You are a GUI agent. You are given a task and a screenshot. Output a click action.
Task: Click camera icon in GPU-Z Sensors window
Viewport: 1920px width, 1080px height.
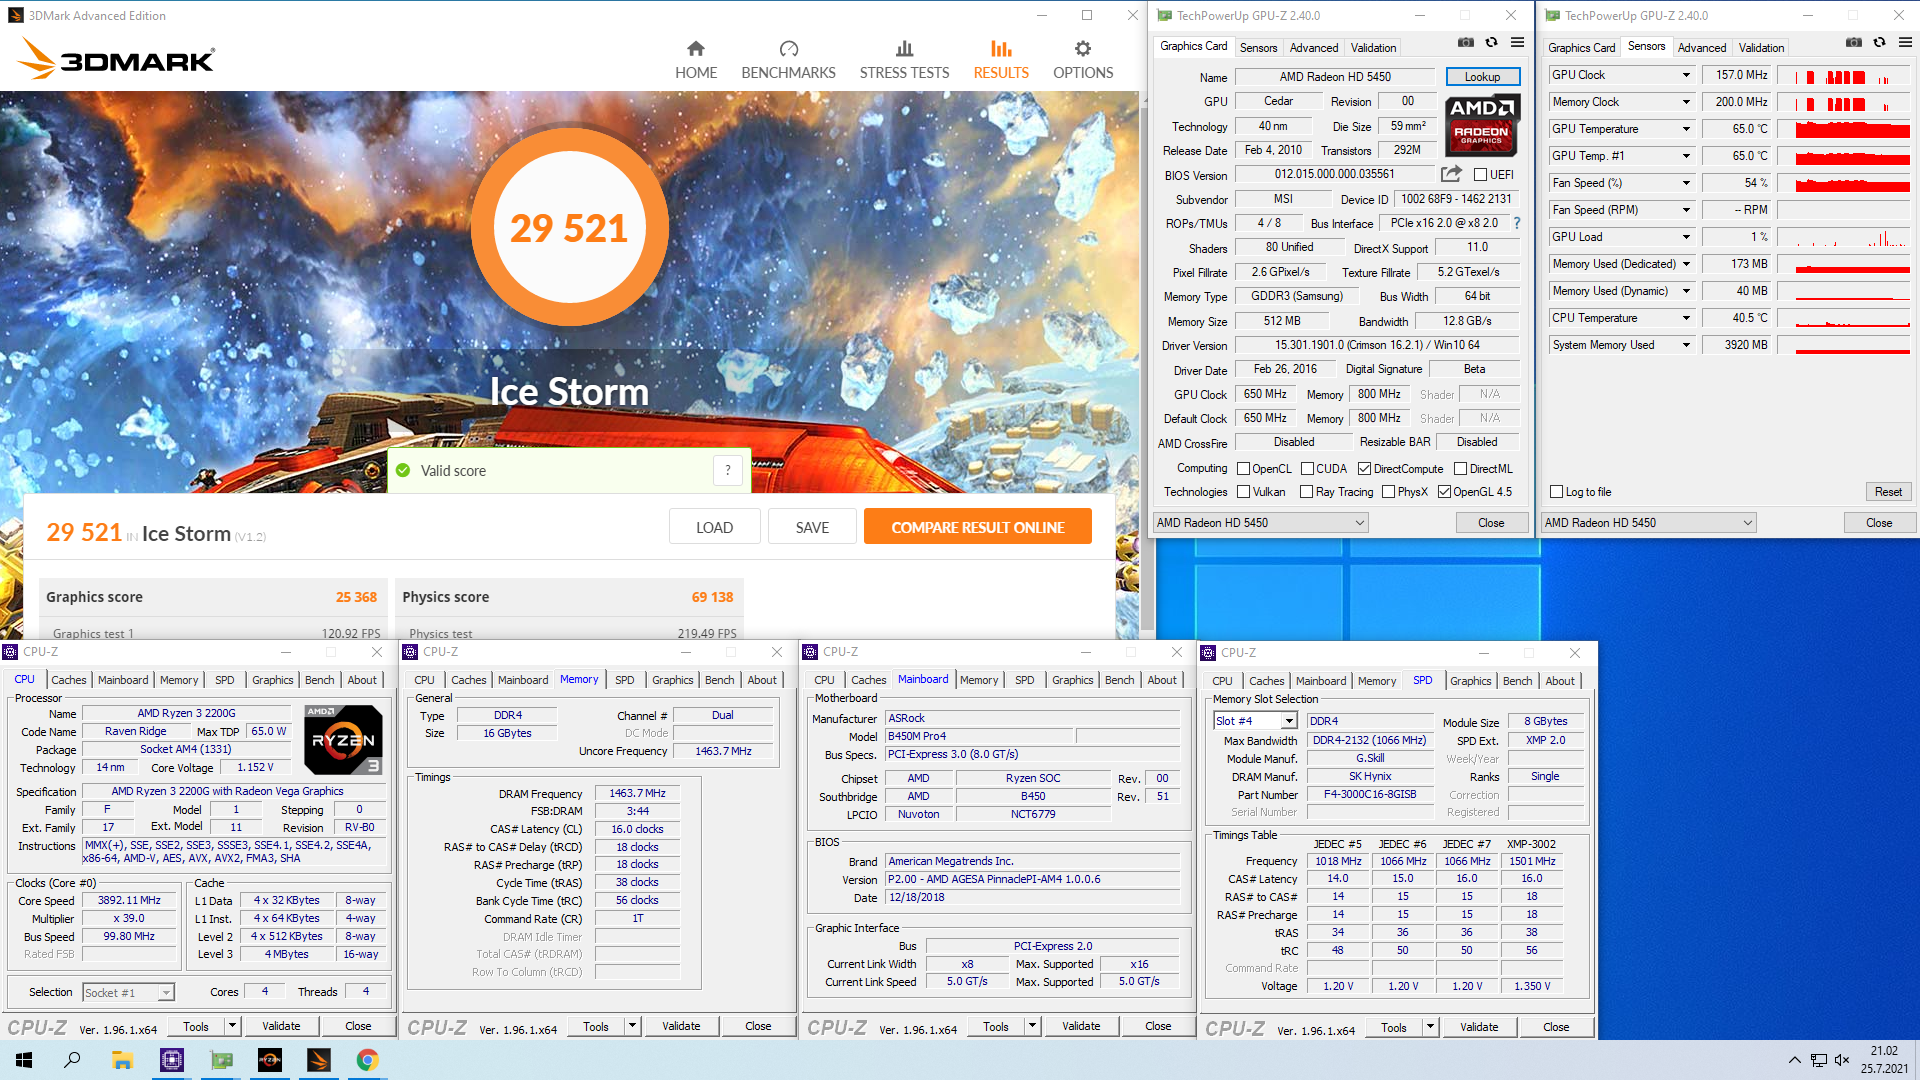pos(1853,43)
